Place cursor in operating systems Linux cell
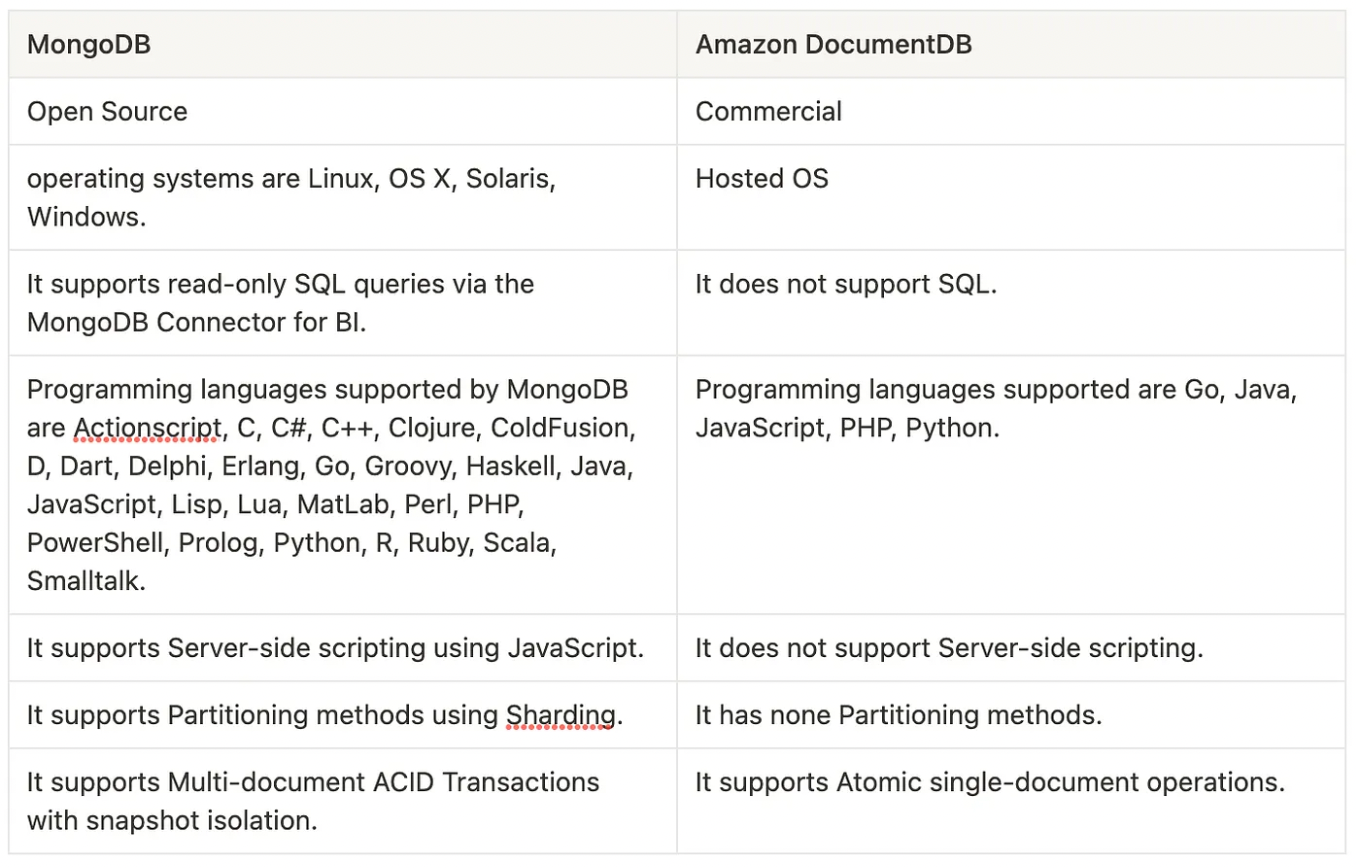Viewport: 1356px width, 868px height. click(x=343, y=197)
